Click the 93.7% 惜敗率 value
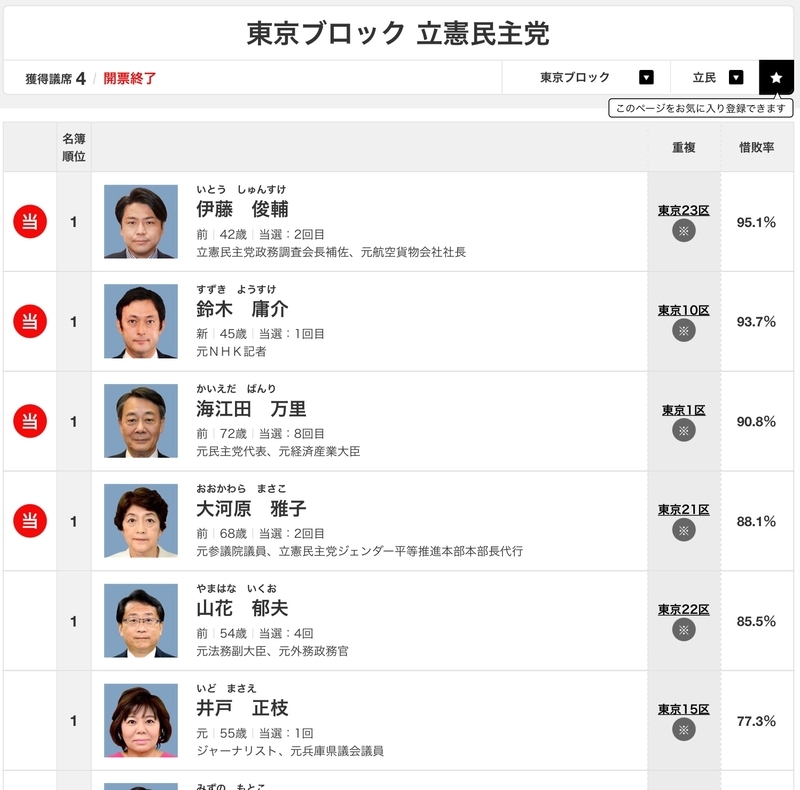The height and width of the screenshot is (790, 800). pyautogui.click(x=756, y=322)
